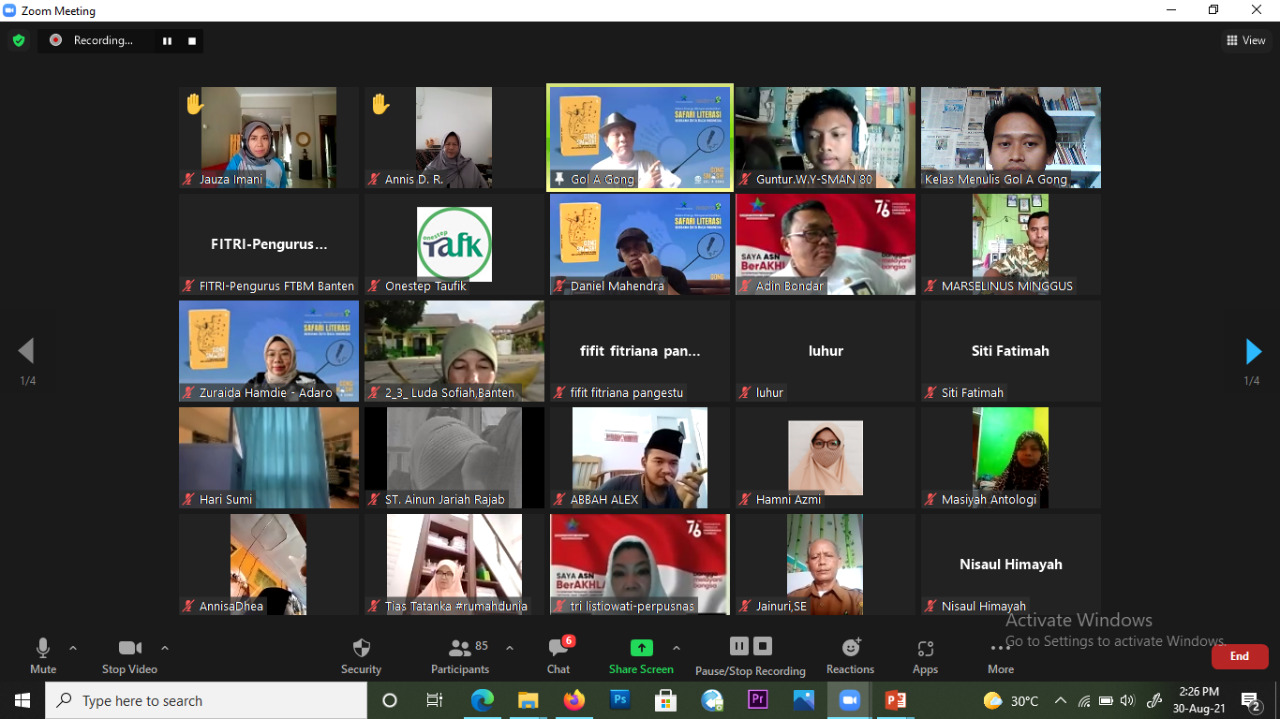Open the Security shield icon

pos(361,648)
